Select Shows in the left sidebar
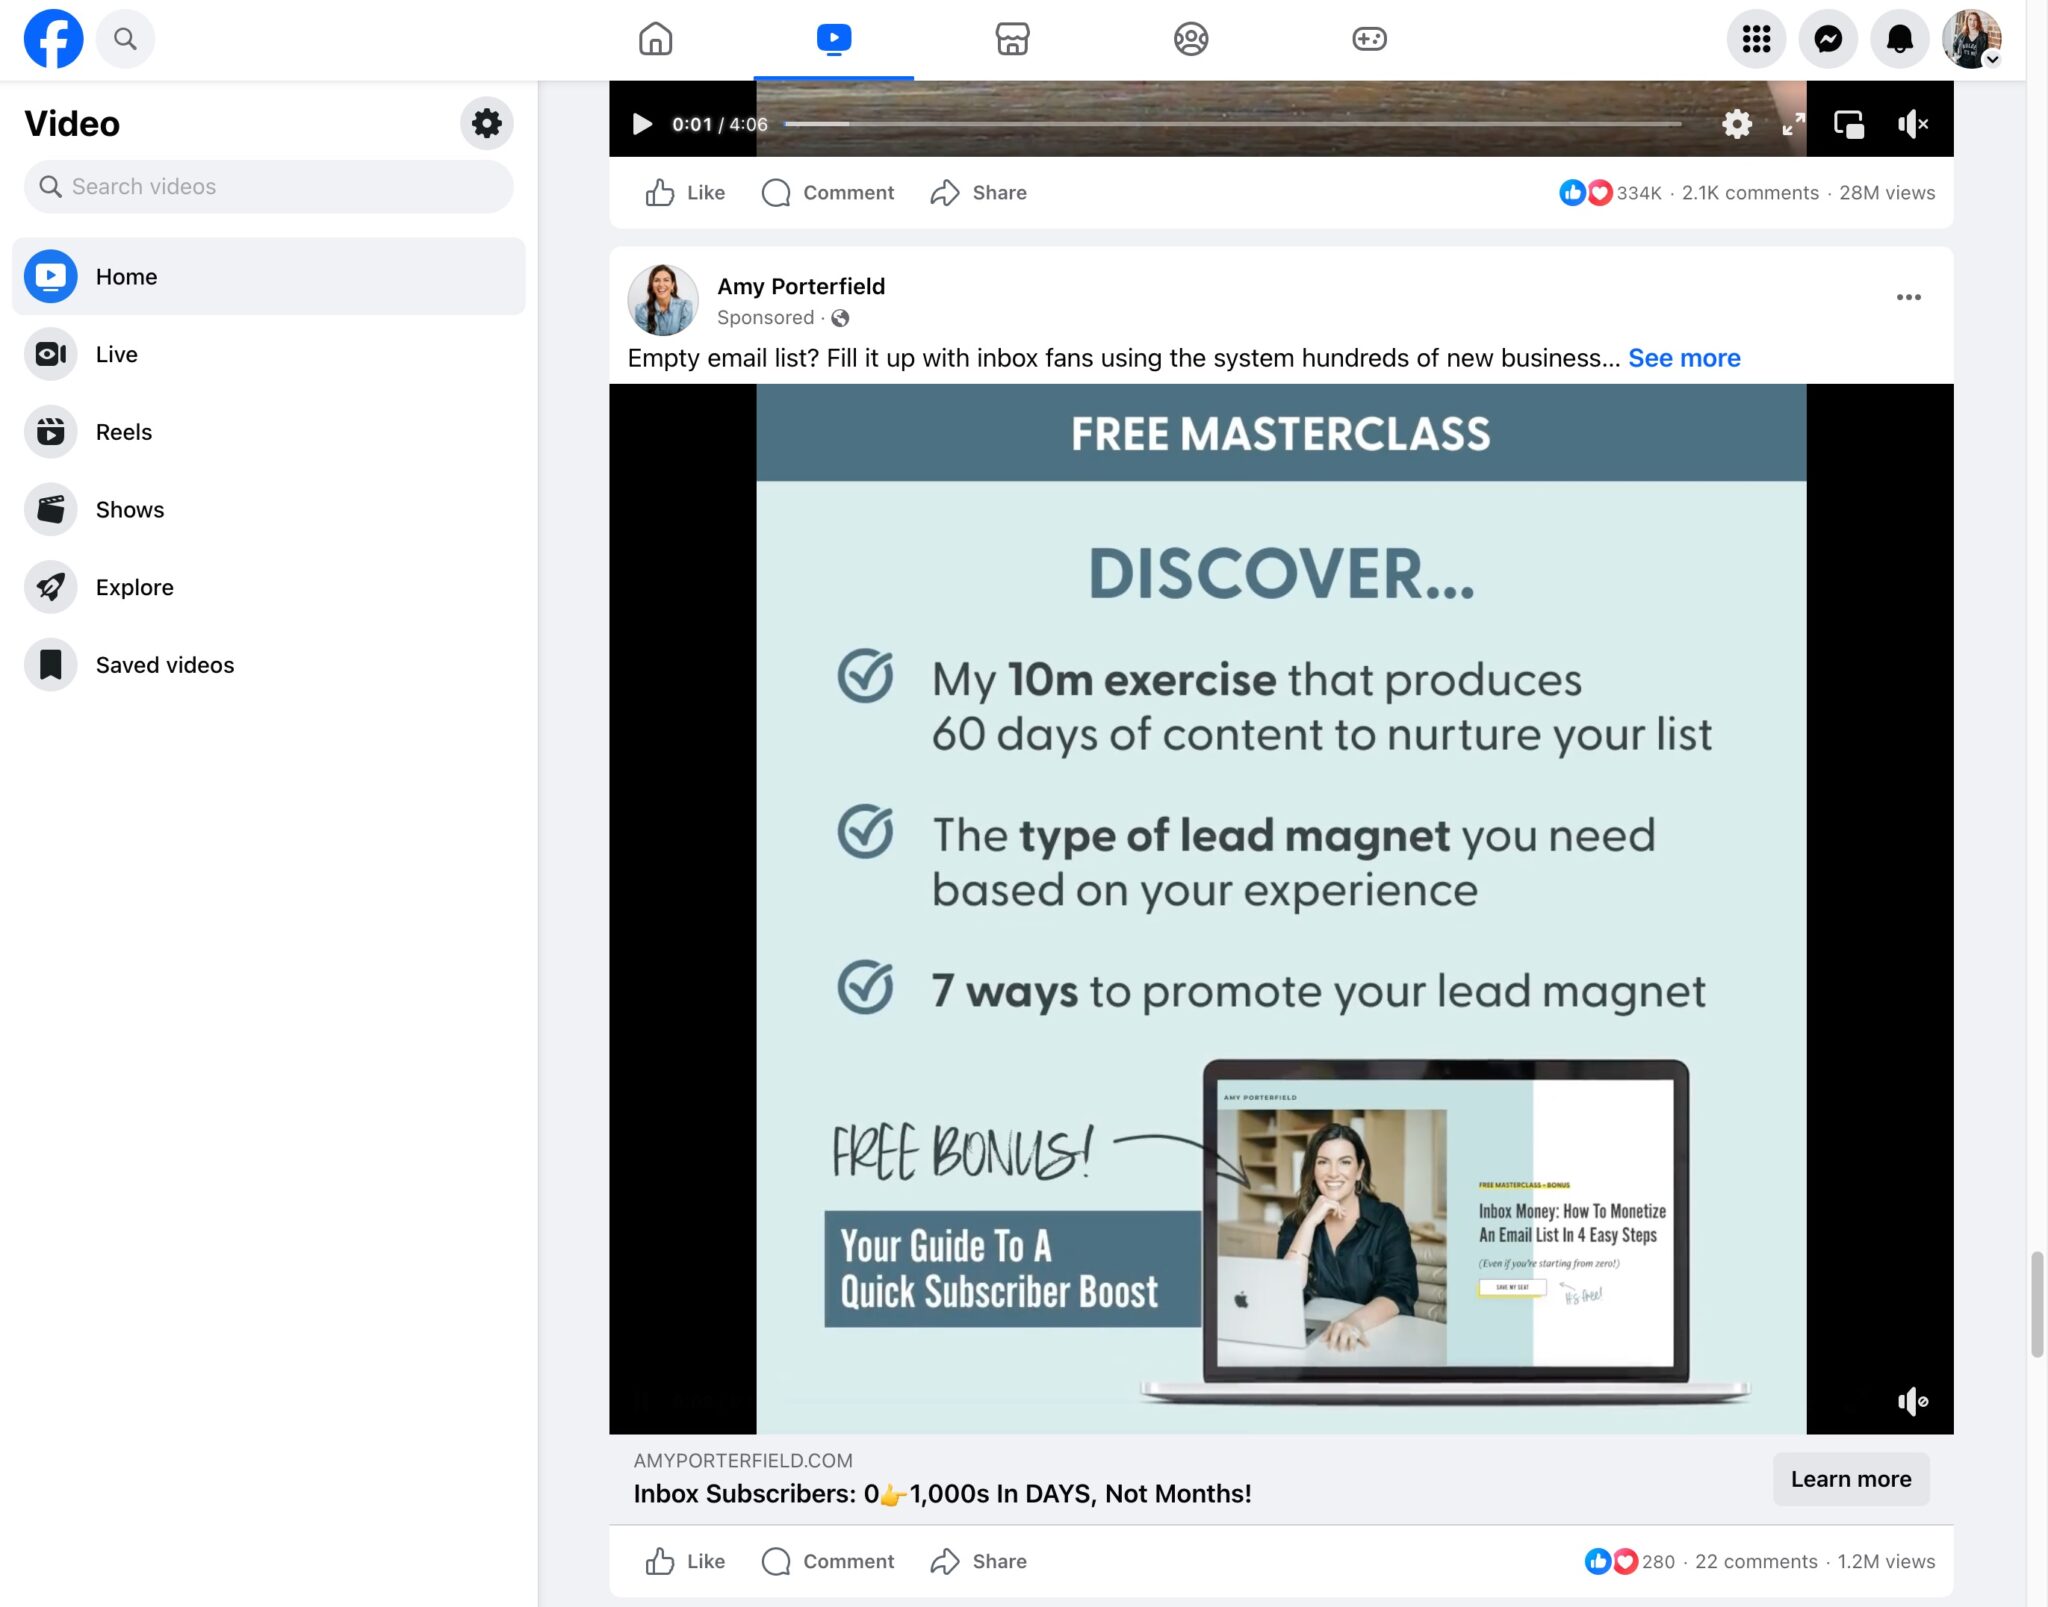Screen dimensions: 2048x1607 [x=130, y=509]
